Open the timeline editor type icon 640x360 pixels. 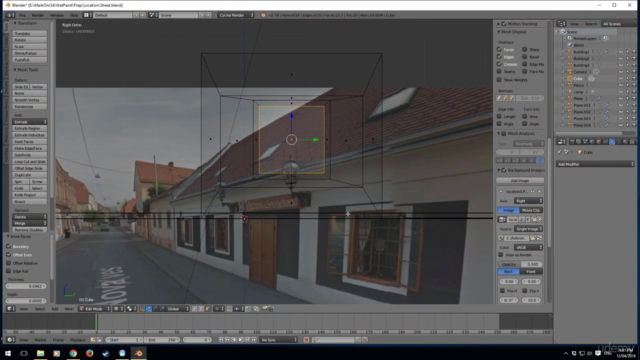[x=11, y=340]
